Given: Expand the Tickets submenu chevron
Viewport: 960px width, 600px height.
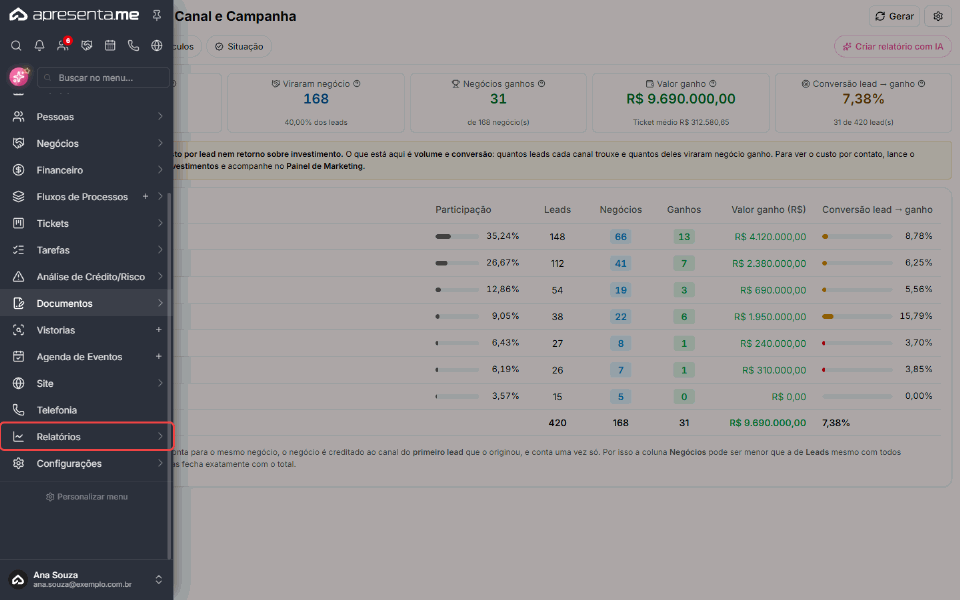Looking at the screenshot, I should point(160,223).
